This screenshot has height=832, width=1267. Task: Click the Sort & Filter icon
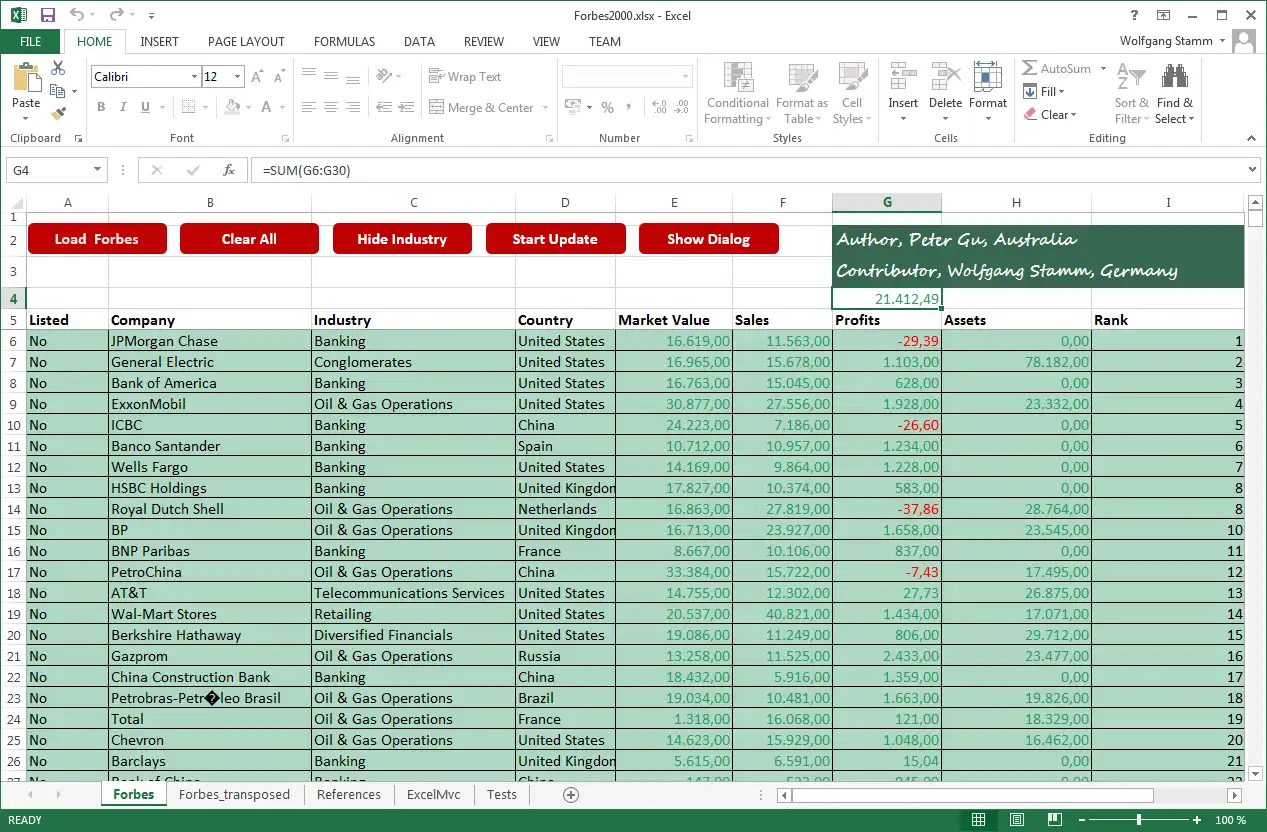pyautogui.click(x=1131, y=78)
